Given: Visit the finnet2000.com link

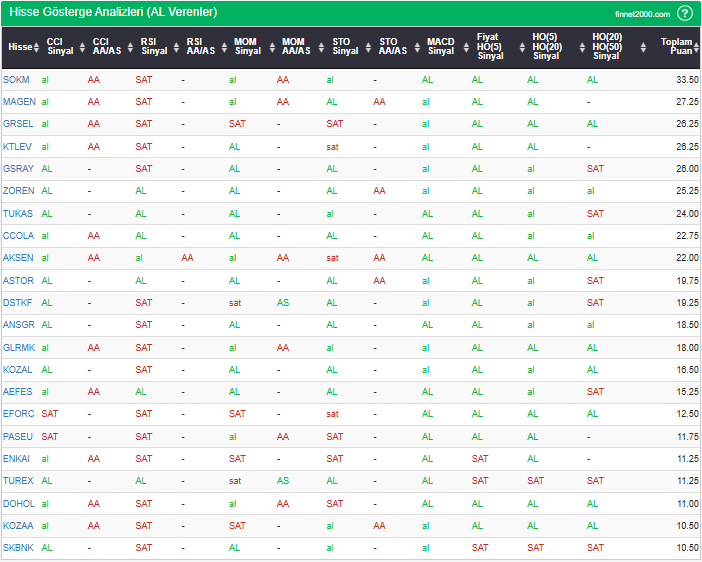Looking at the screenshot, I should pos(643,14).
